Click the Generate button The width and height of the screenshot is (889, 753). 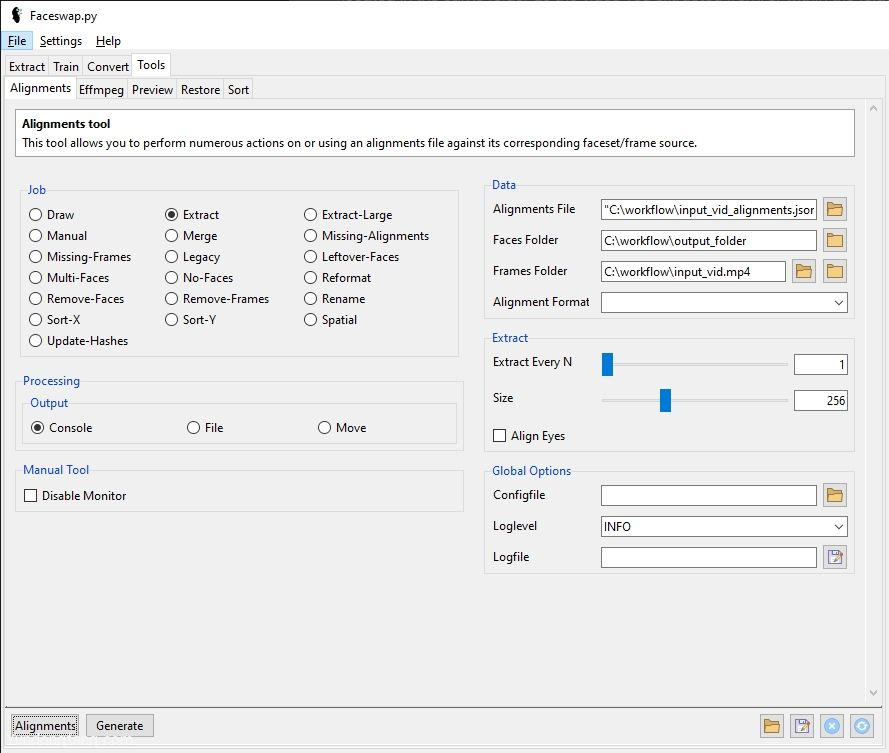click(120, 726)
